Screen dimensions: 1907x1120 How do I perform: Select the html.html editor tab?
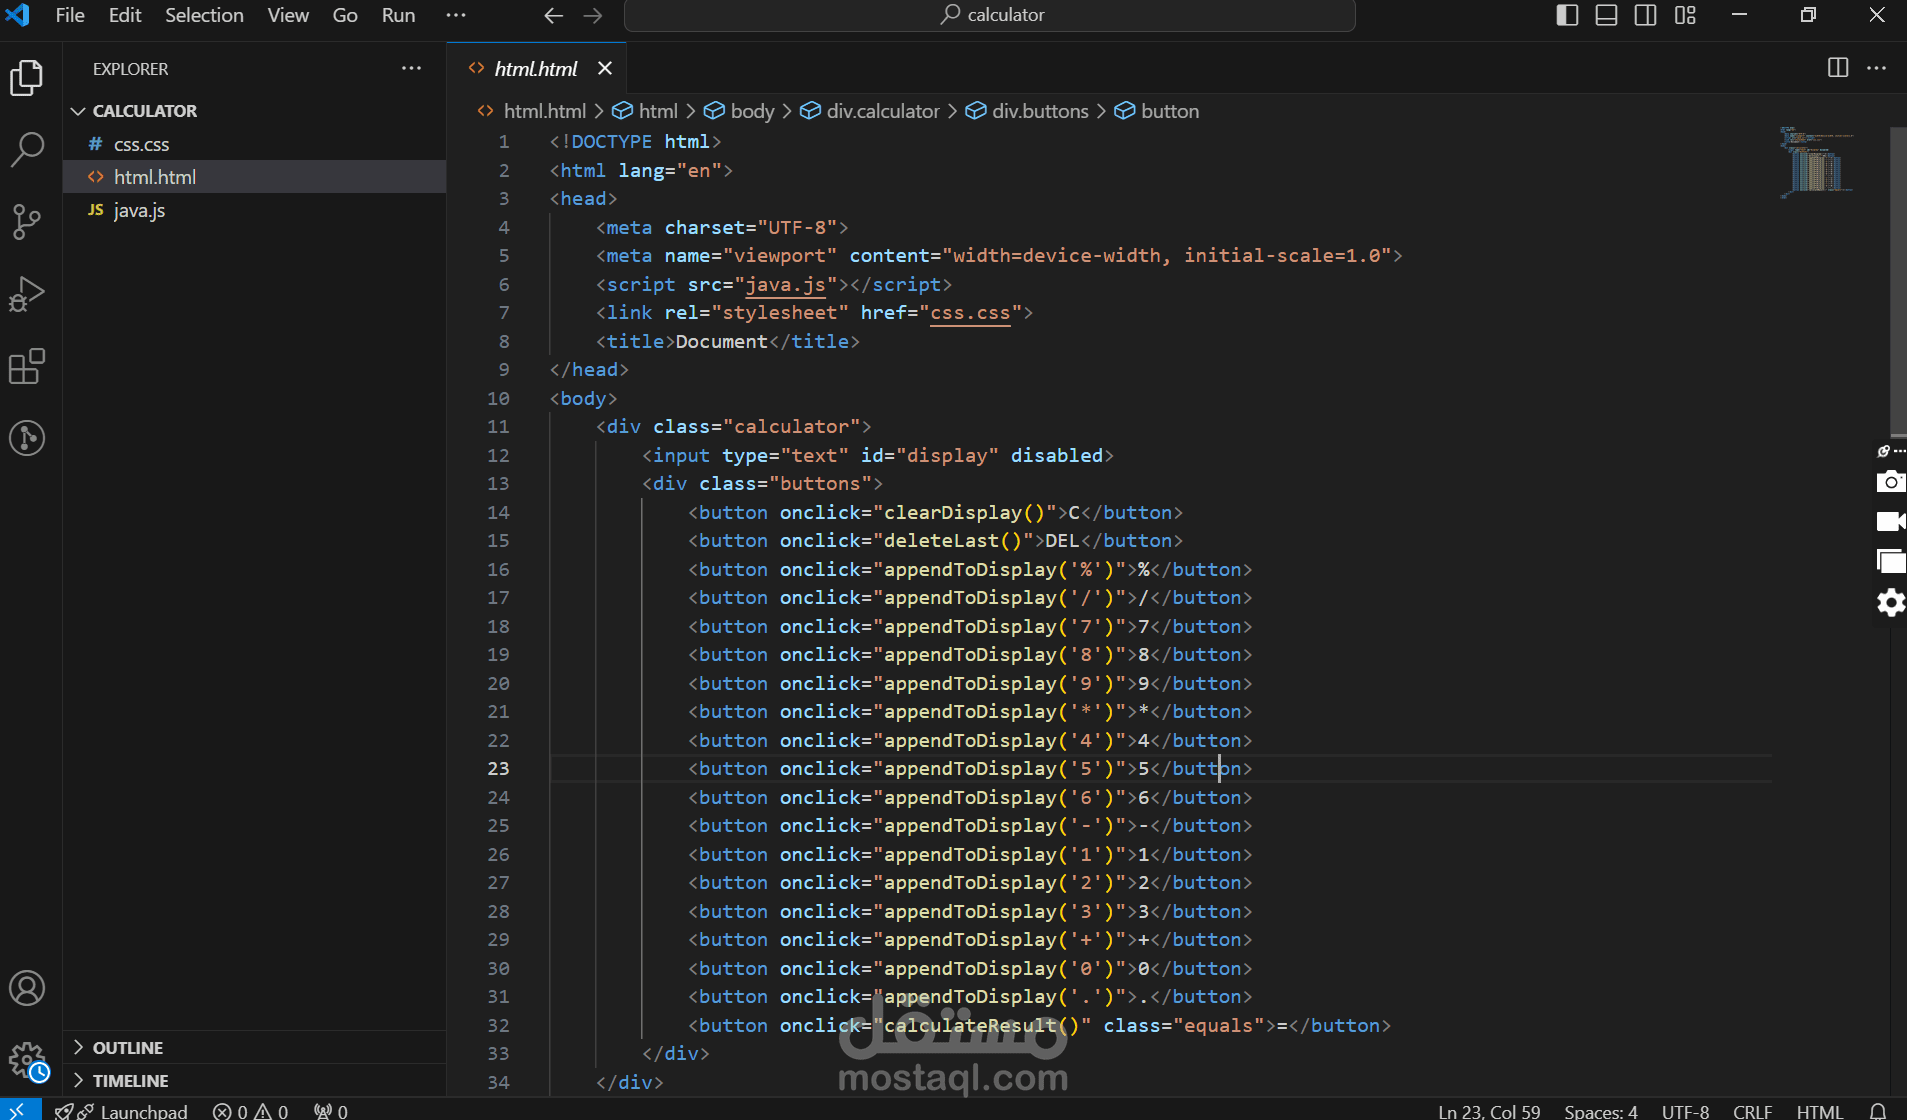pyautogui.click(x=537, y=68)
